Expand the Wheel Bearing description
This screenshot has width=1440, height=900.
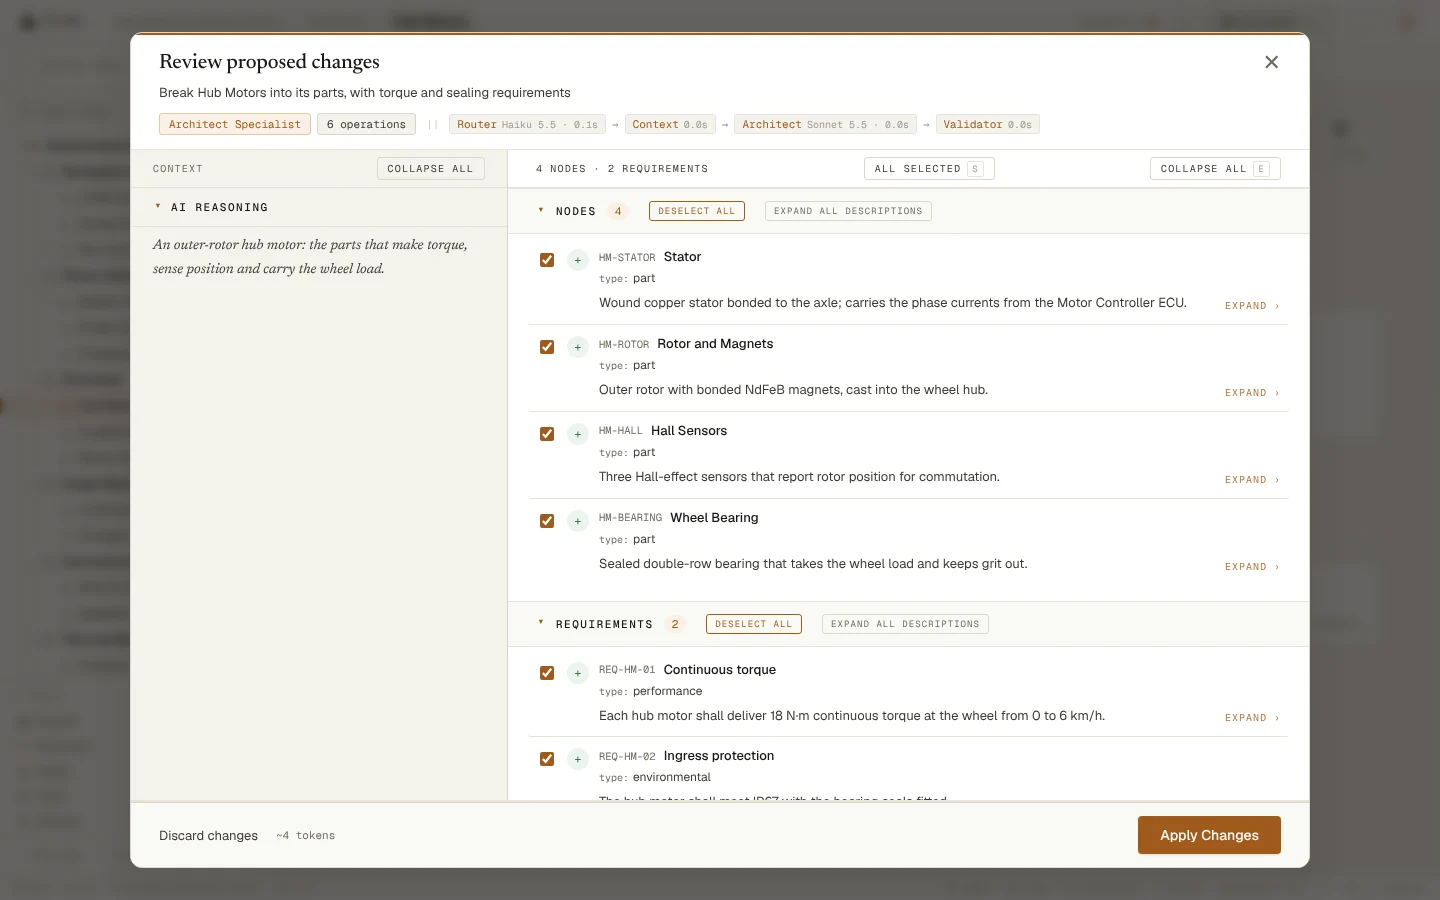(x=1252, y=567)
